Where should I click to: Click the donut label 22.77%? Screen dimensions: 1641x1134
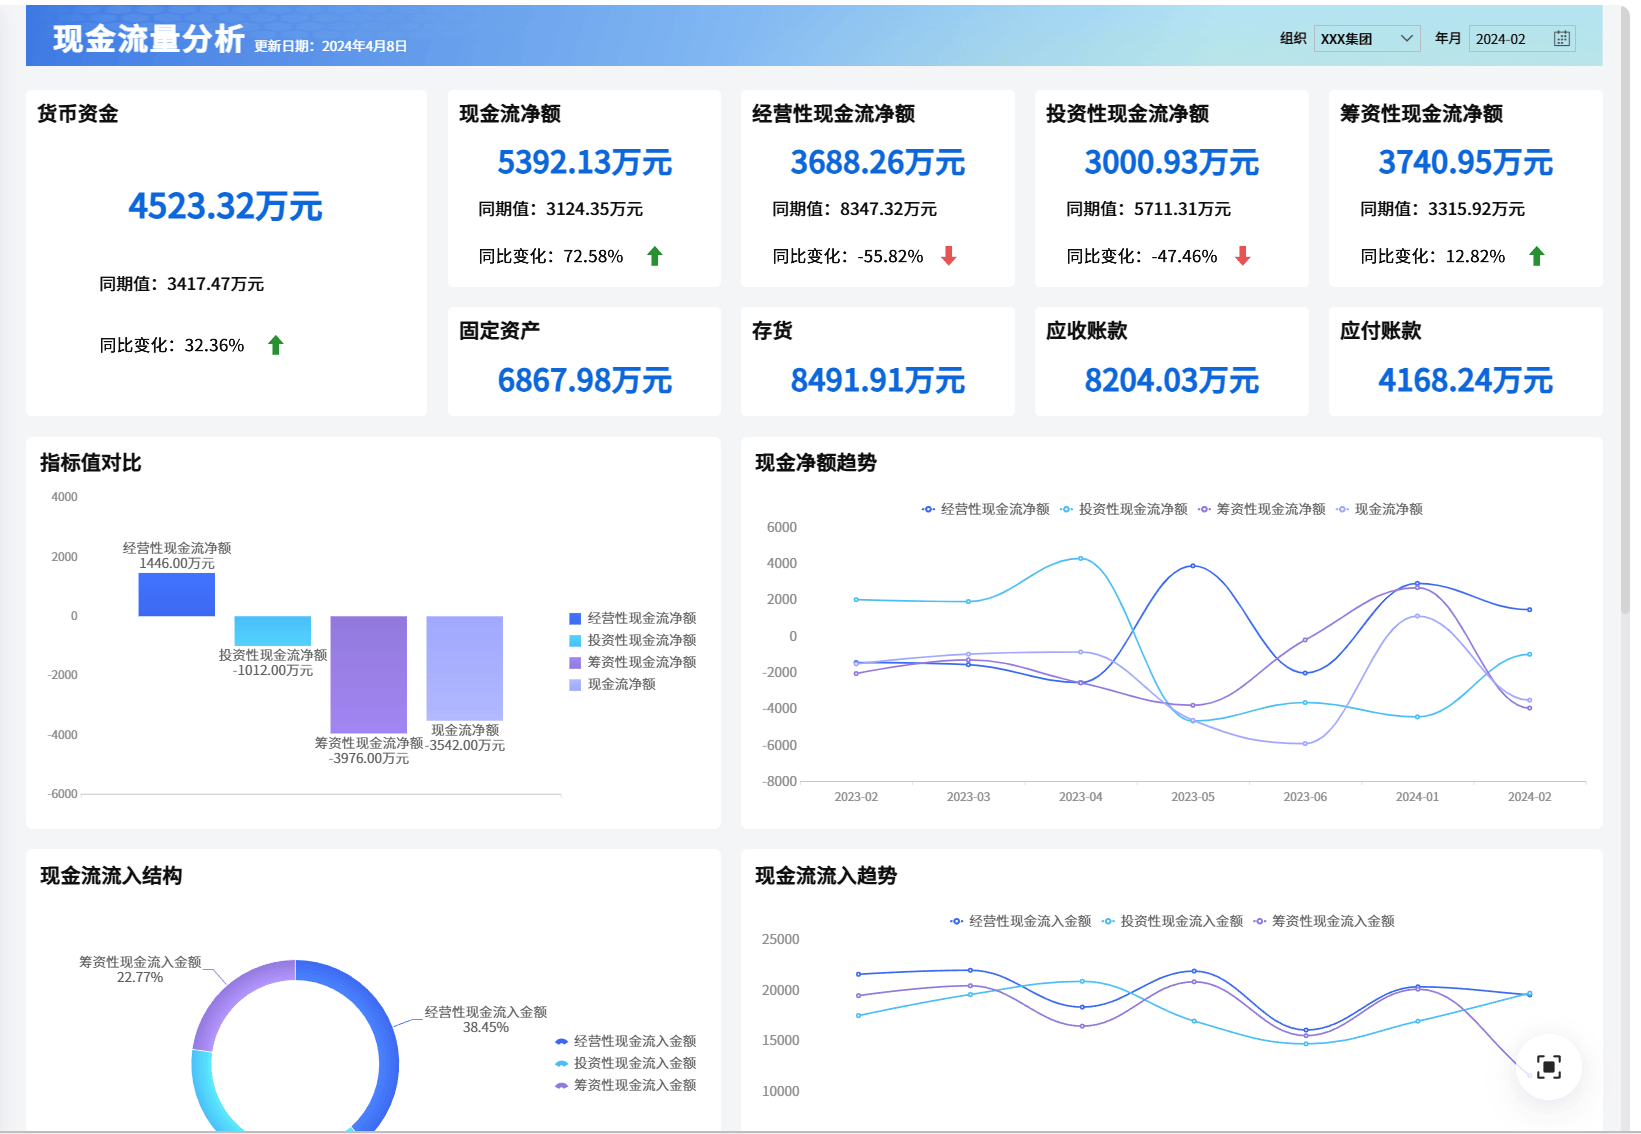pyautogui.click(x=140, y=977)
